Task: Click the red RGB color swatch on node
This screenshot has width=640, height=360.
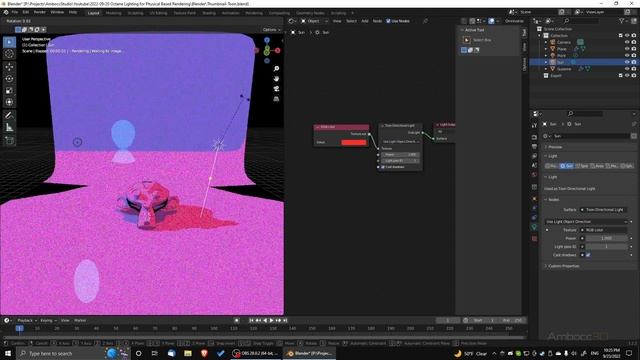Action: (x=353, y=142)
